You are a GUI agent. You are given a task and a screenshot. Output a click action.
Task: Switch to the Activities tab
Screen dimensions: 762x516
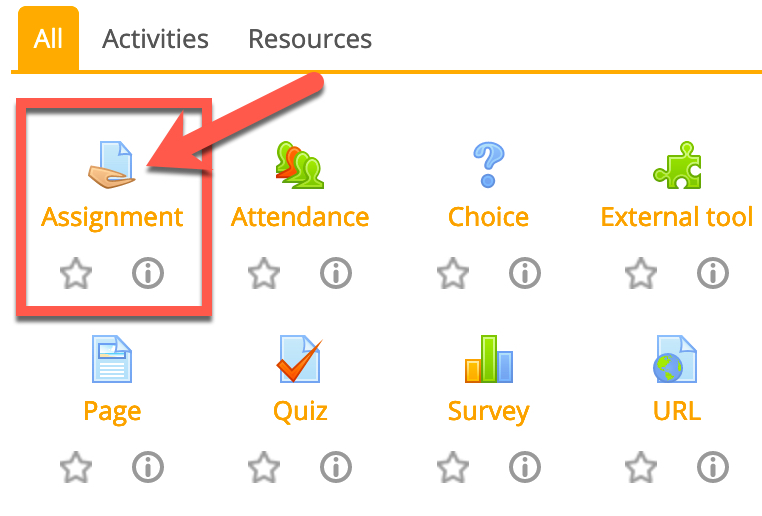pyautogui.click(x=155, y=39)
